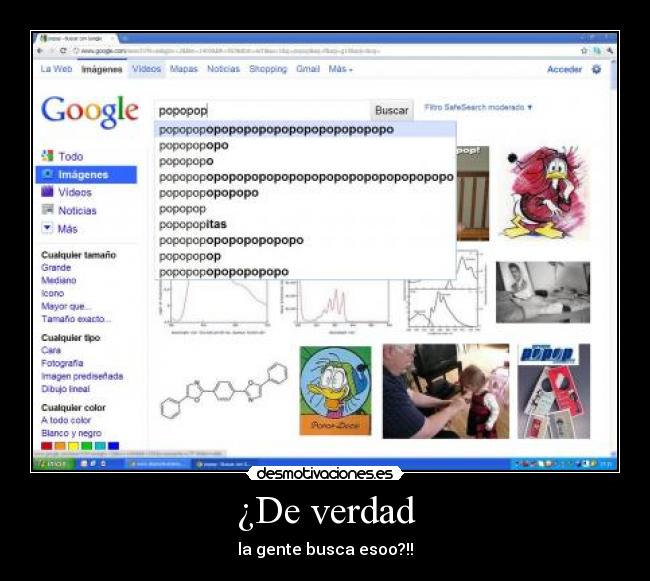Filter images by Fotografía type
Image resolution: width=650 pixels, height=581 pixels.
[62, 363]
